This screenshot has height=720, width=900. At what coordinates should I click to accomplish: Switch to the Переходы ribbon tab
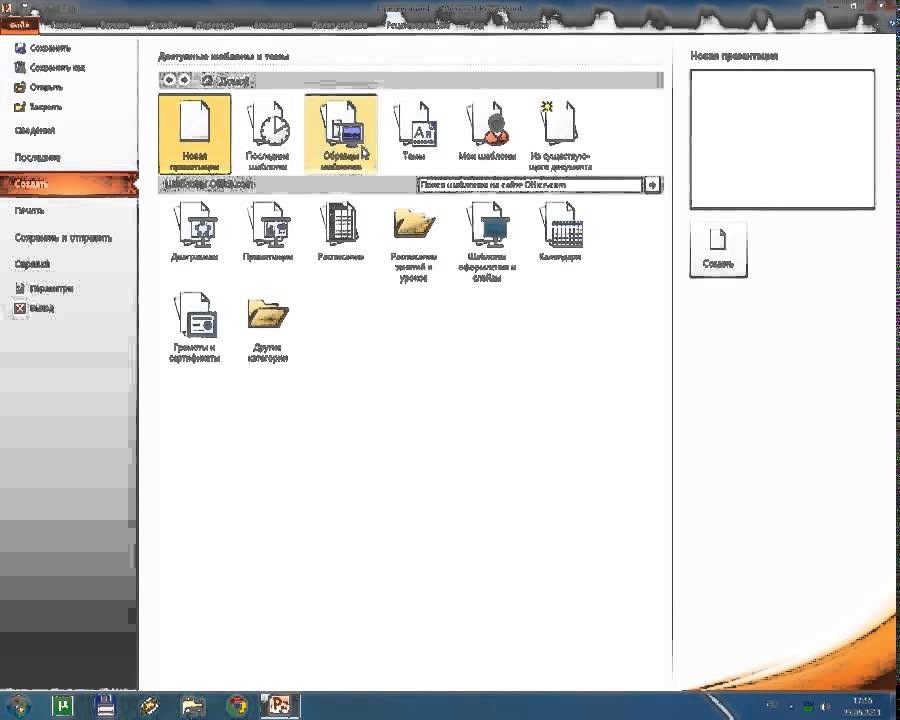pos(215,25)
